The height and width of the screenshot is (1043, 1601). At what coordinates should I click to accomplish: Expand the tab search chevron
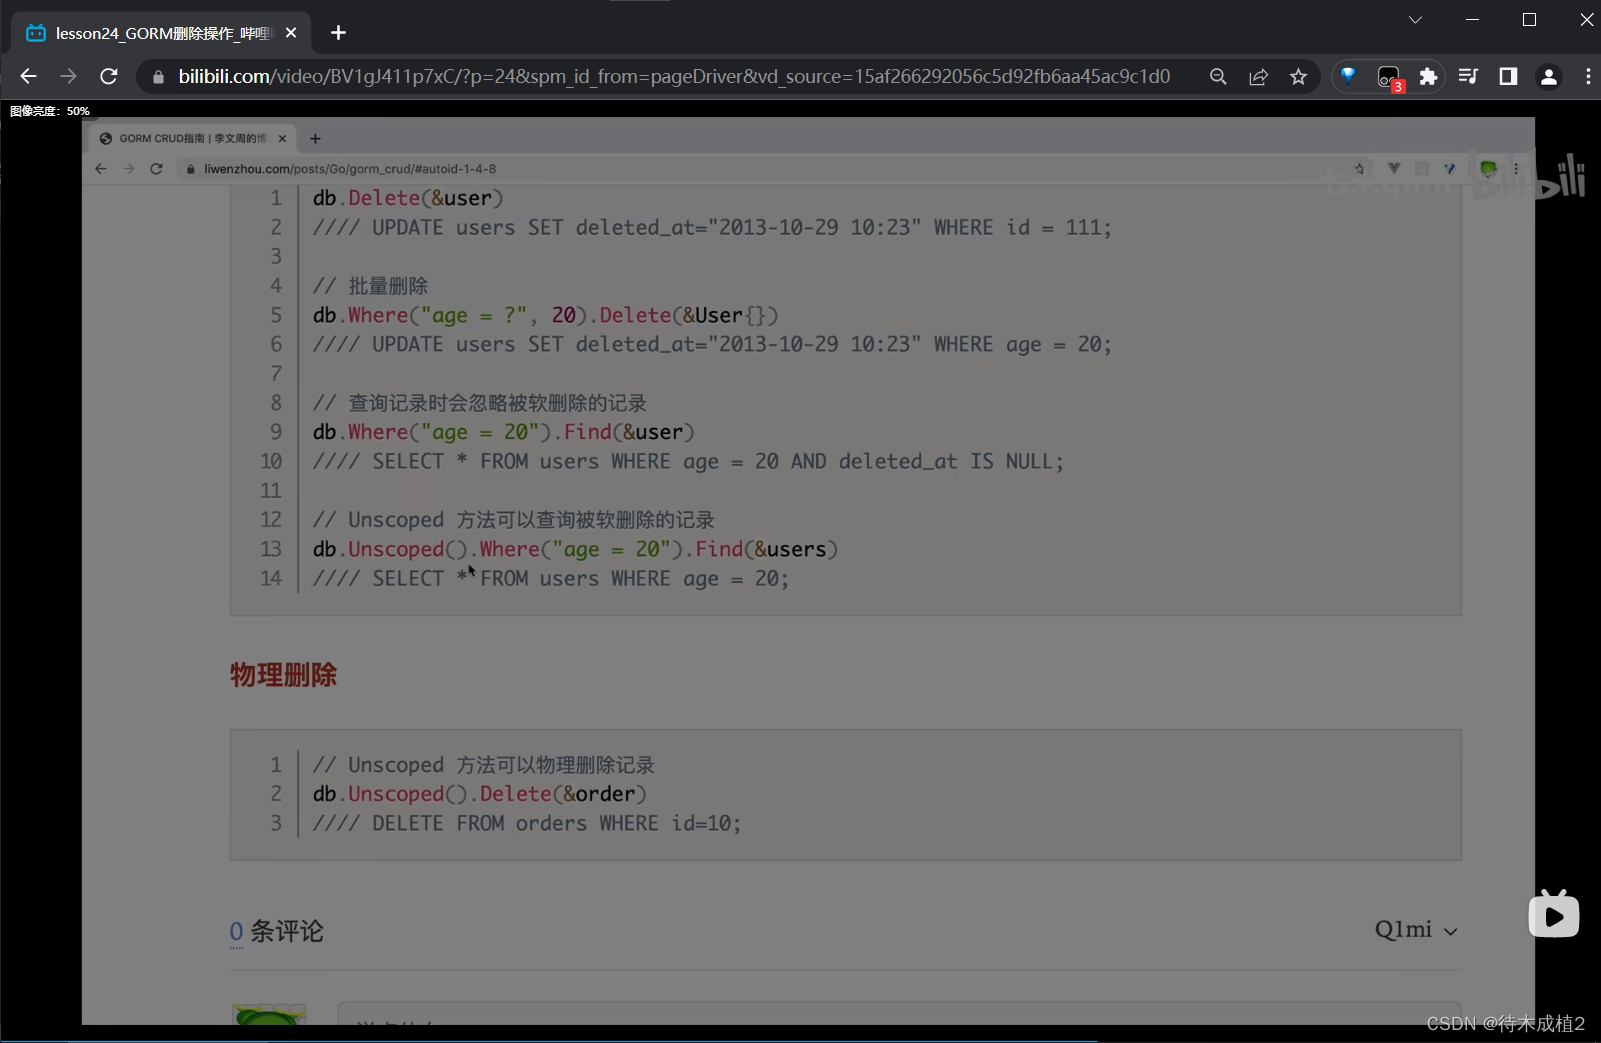pyautogui.click(x=1415, y=20)
